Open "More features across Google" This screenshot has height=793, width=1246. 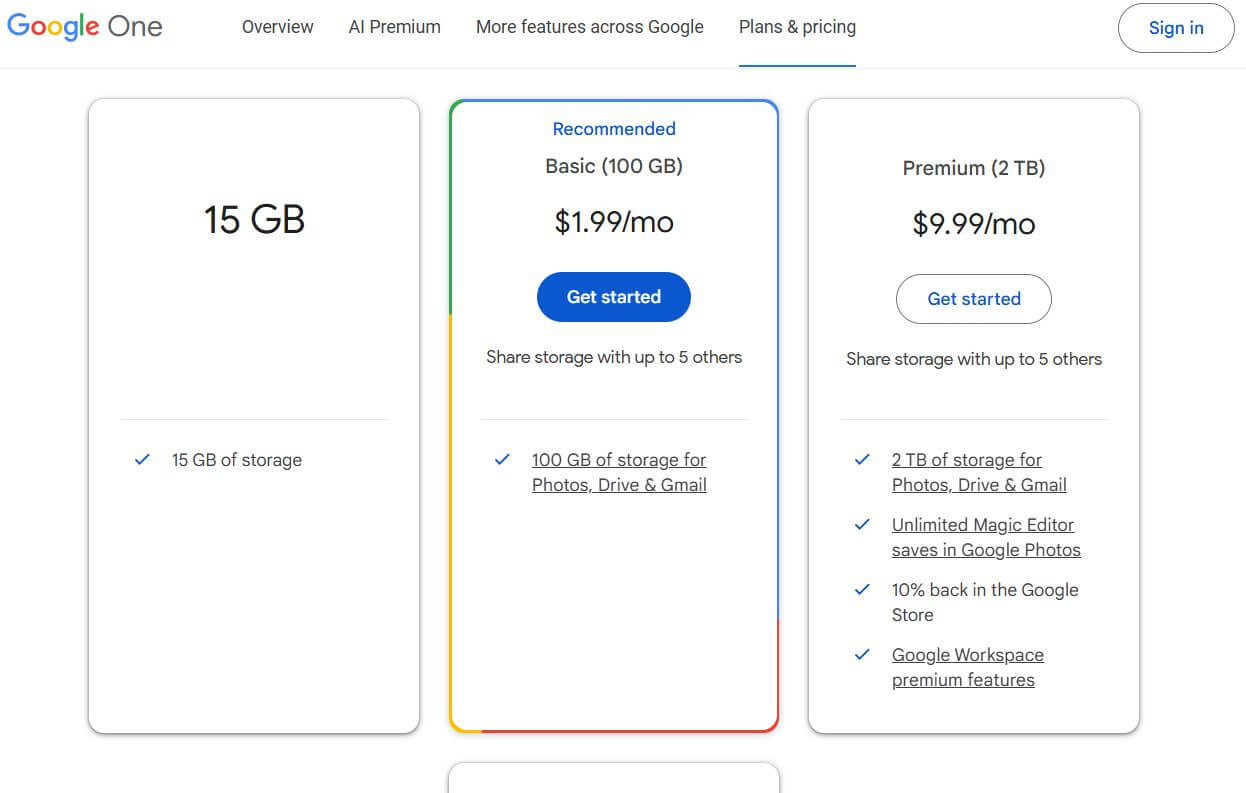(589, 27)
